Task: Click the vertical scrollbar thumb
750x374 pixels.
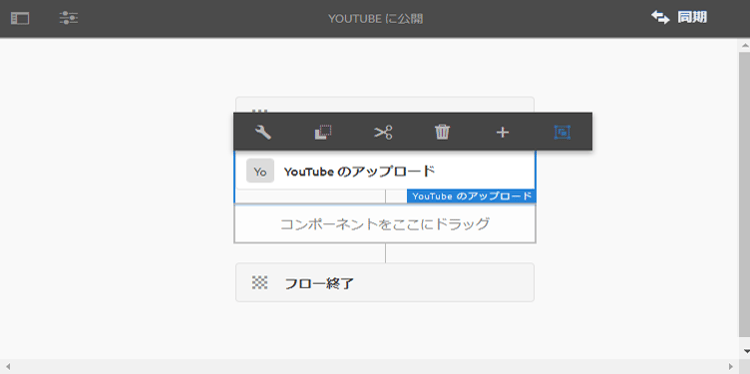Action: point(744,194)
